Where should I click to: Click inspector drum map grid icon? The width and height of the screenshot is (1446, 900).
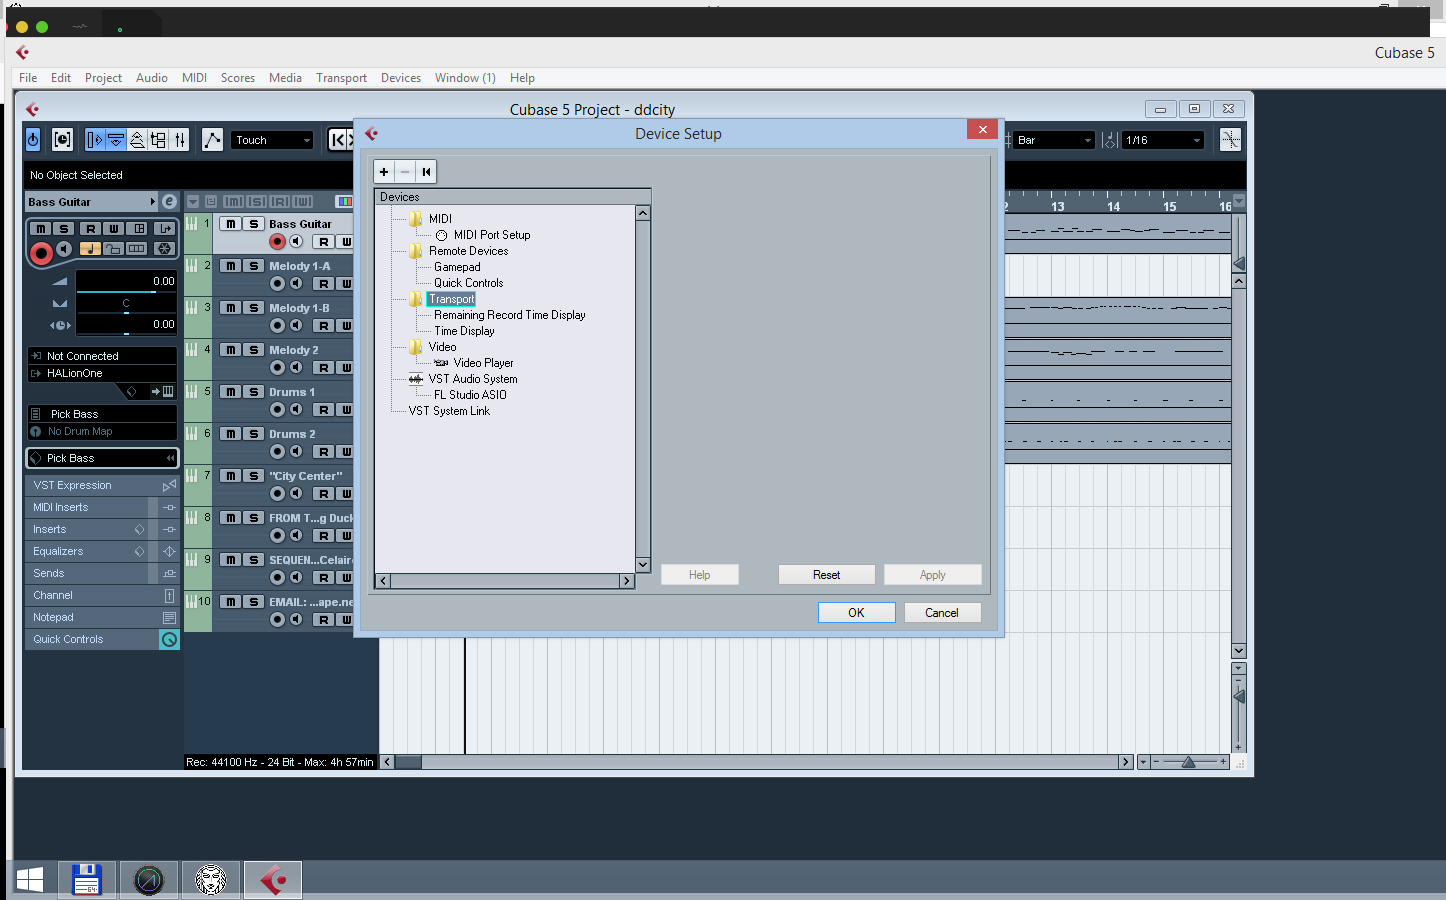point(137,248)
